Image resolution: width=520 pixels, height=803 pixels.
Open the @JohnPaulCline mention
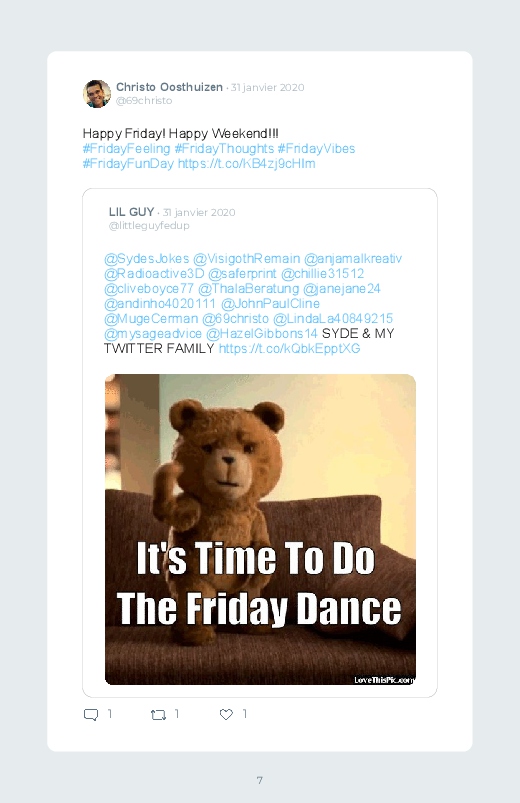pyautogui.click(x=271, y=304)
